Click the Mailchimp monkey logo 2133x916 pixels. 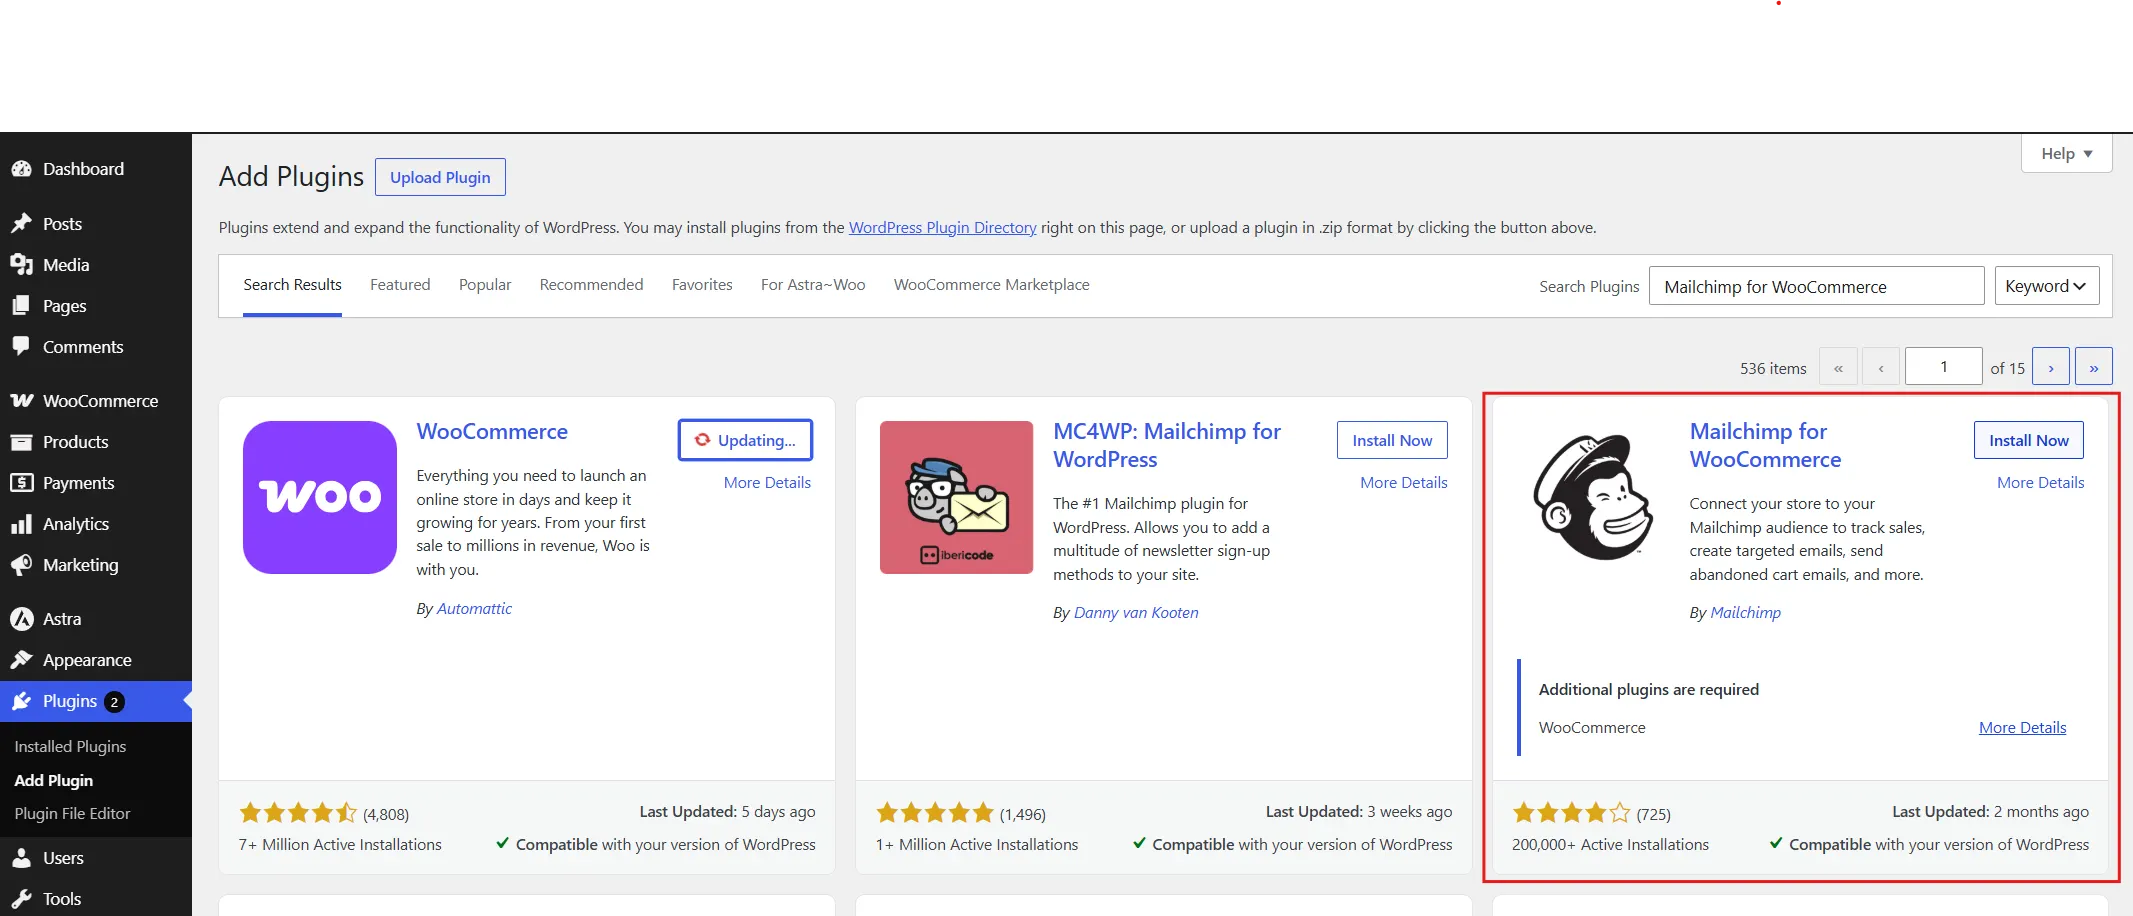(1593, 497)
